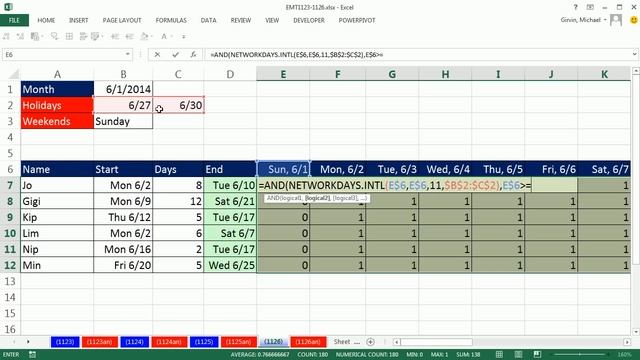640x360 pixels.
Task: Select row 13 header
Action: point(10,281)
